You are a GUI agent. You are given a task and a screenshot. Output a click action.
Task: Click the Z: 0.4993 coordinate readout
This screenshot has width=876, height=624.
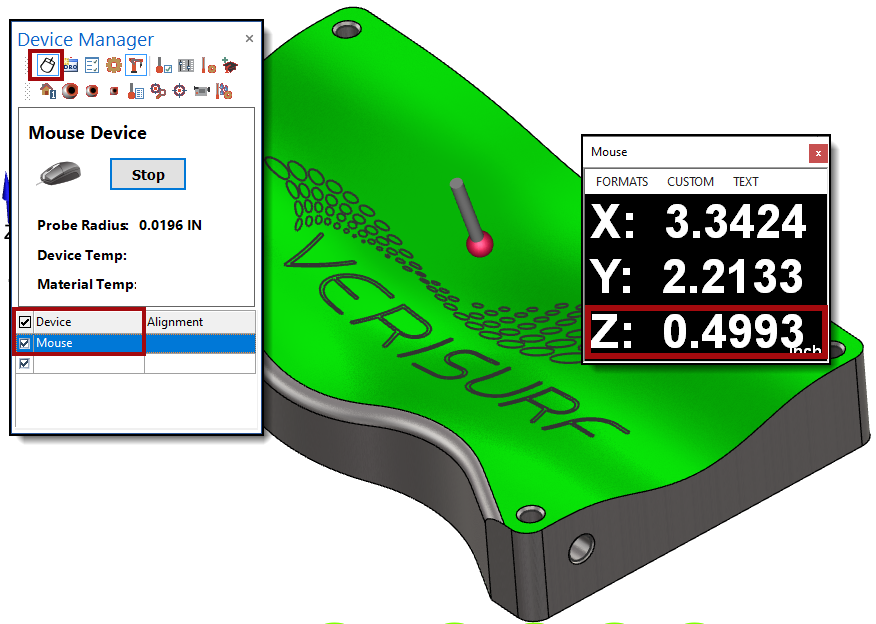(x=697, y=332)
